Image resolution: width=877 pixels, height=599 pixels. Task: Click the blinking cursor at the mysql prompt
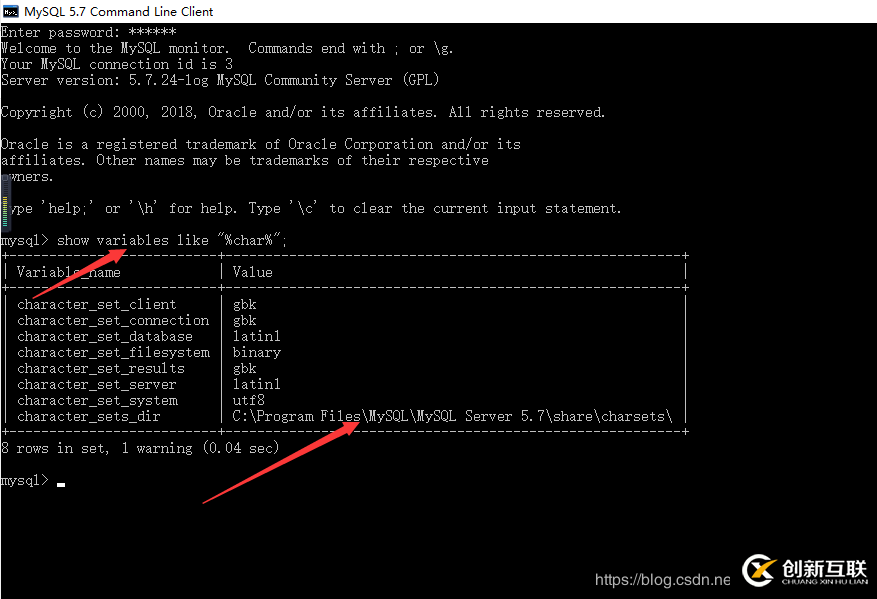[x=60, y=482]
